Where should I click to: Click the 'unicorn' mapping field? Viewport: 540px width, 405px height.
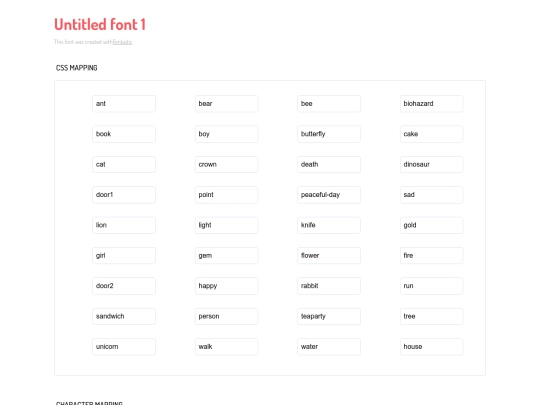click(124, 347)
